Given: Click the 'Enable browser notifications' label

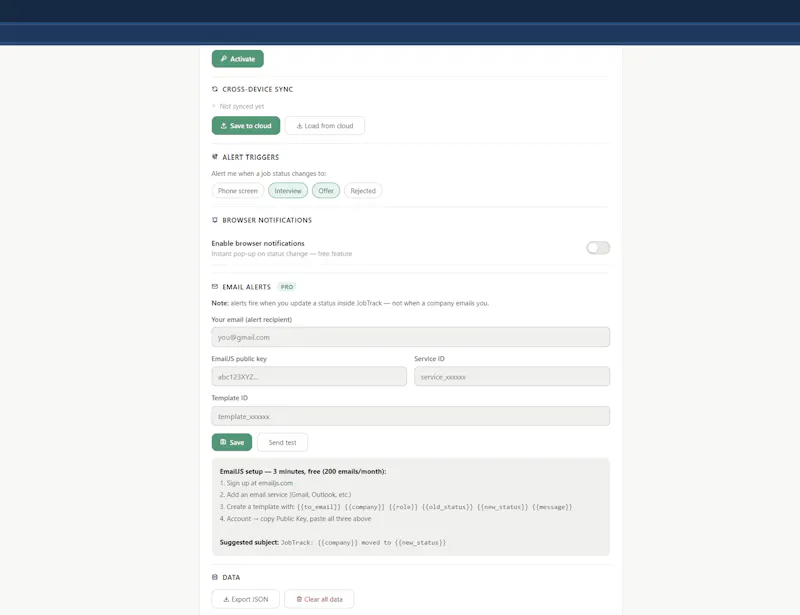Looking at the screenshot, I should pos(258,243).
